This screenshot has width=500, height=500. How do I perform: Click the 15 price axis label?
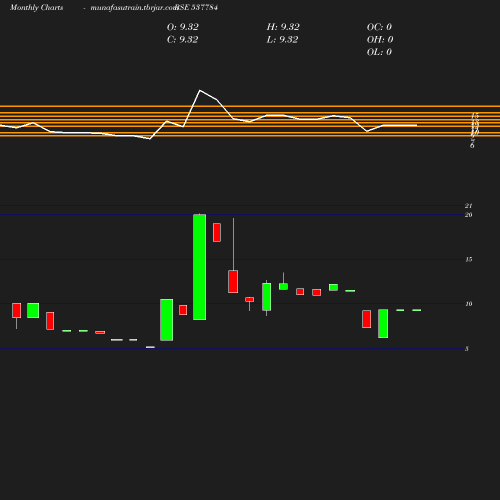click(469, 259)
